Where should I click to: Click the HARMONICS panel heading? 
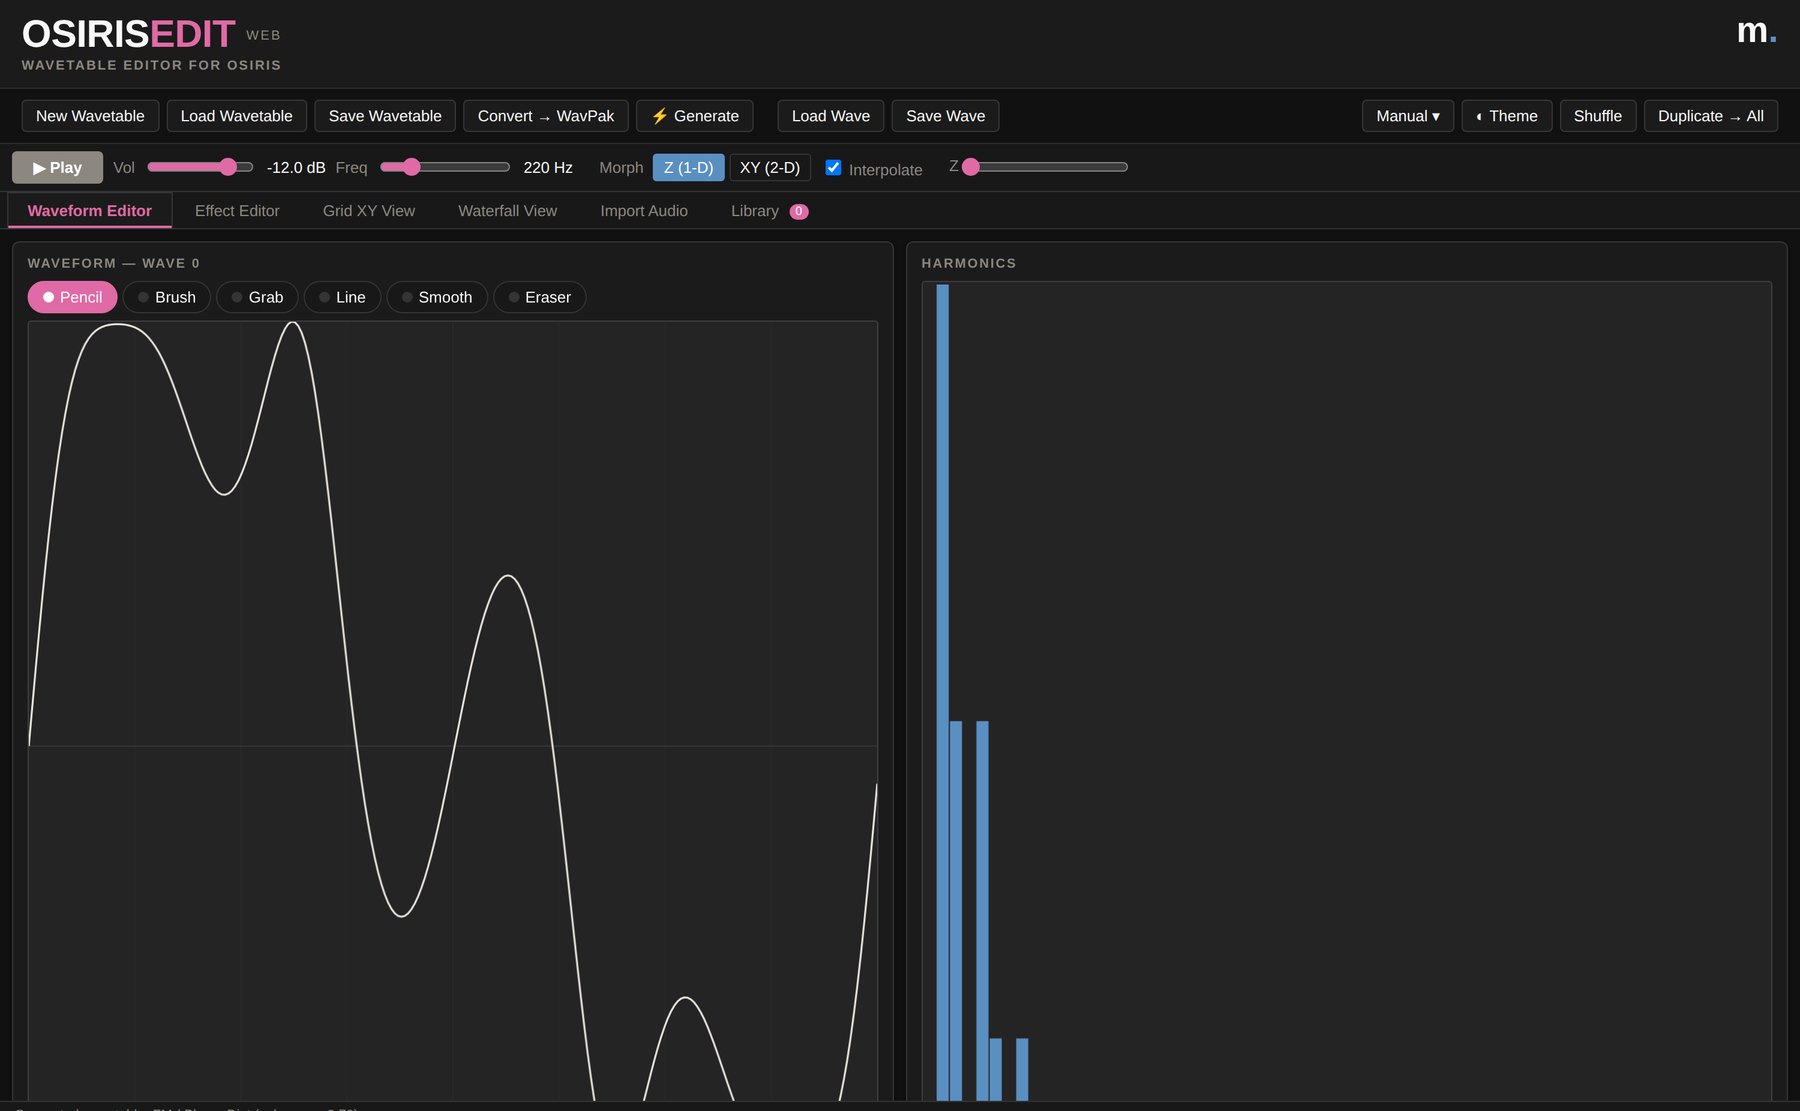(x=969, y=263)
